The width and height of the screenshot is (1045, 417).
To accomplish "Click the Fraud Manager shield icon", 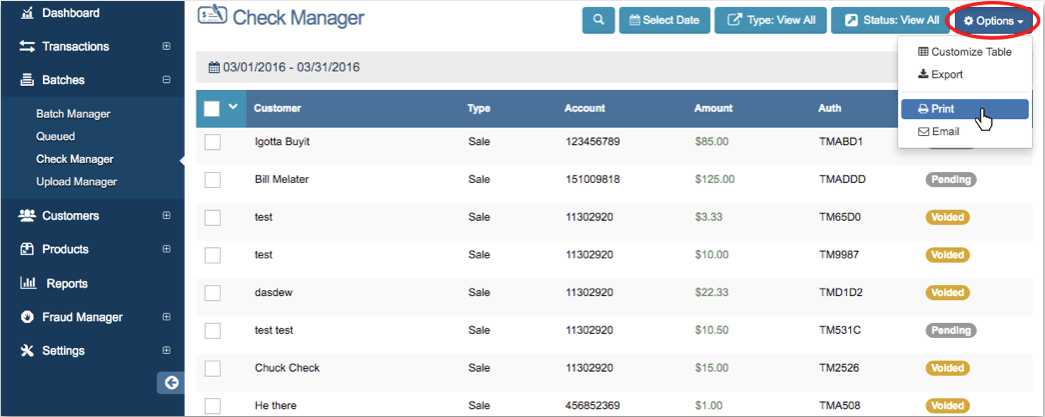I will [27, 317].
